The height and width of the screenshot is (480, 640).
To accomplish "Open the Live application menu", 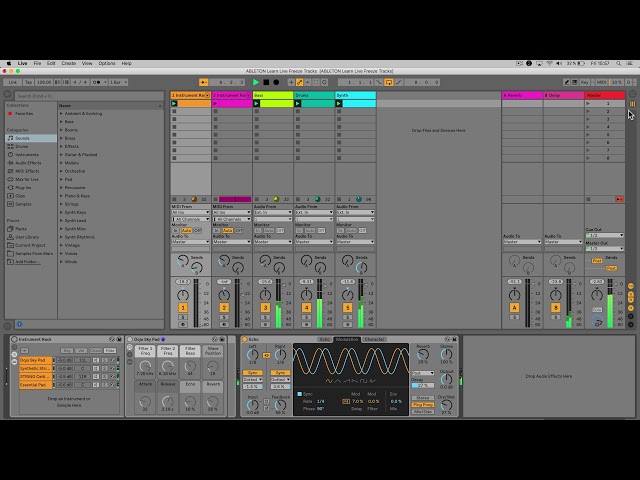I will [x=22, y=63].
